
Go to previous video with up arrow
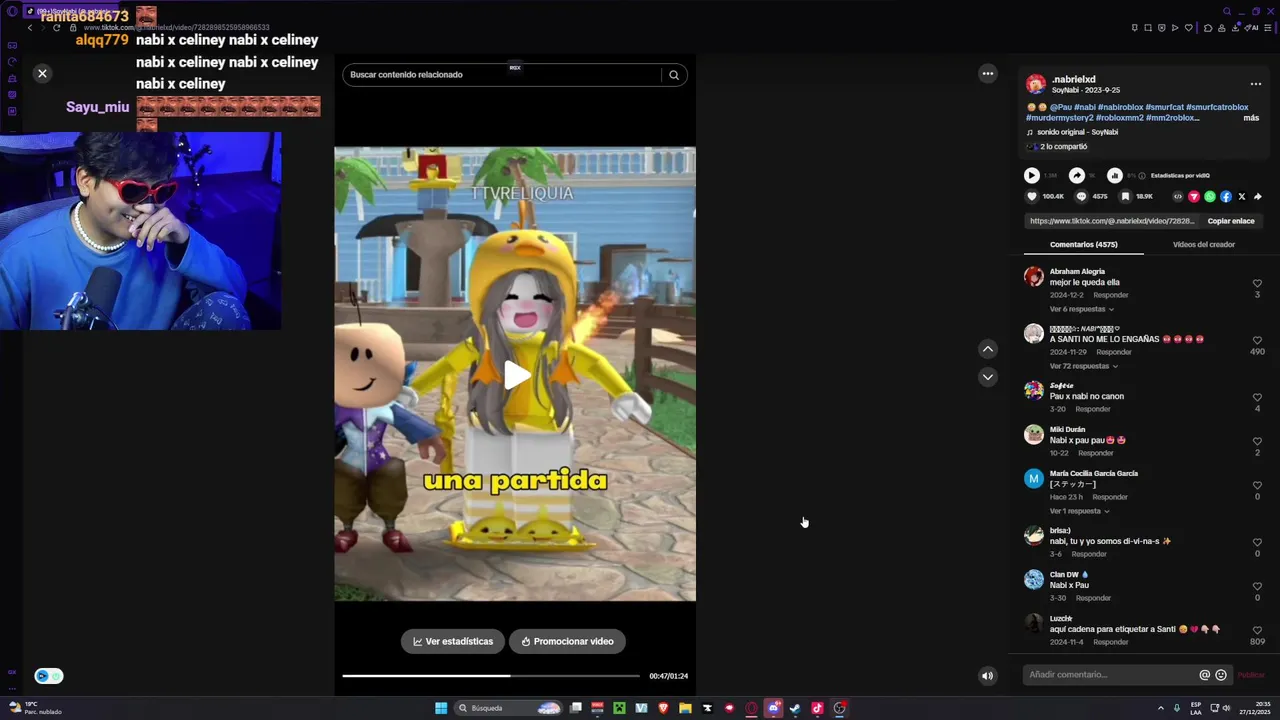click(x=988, y=349)
